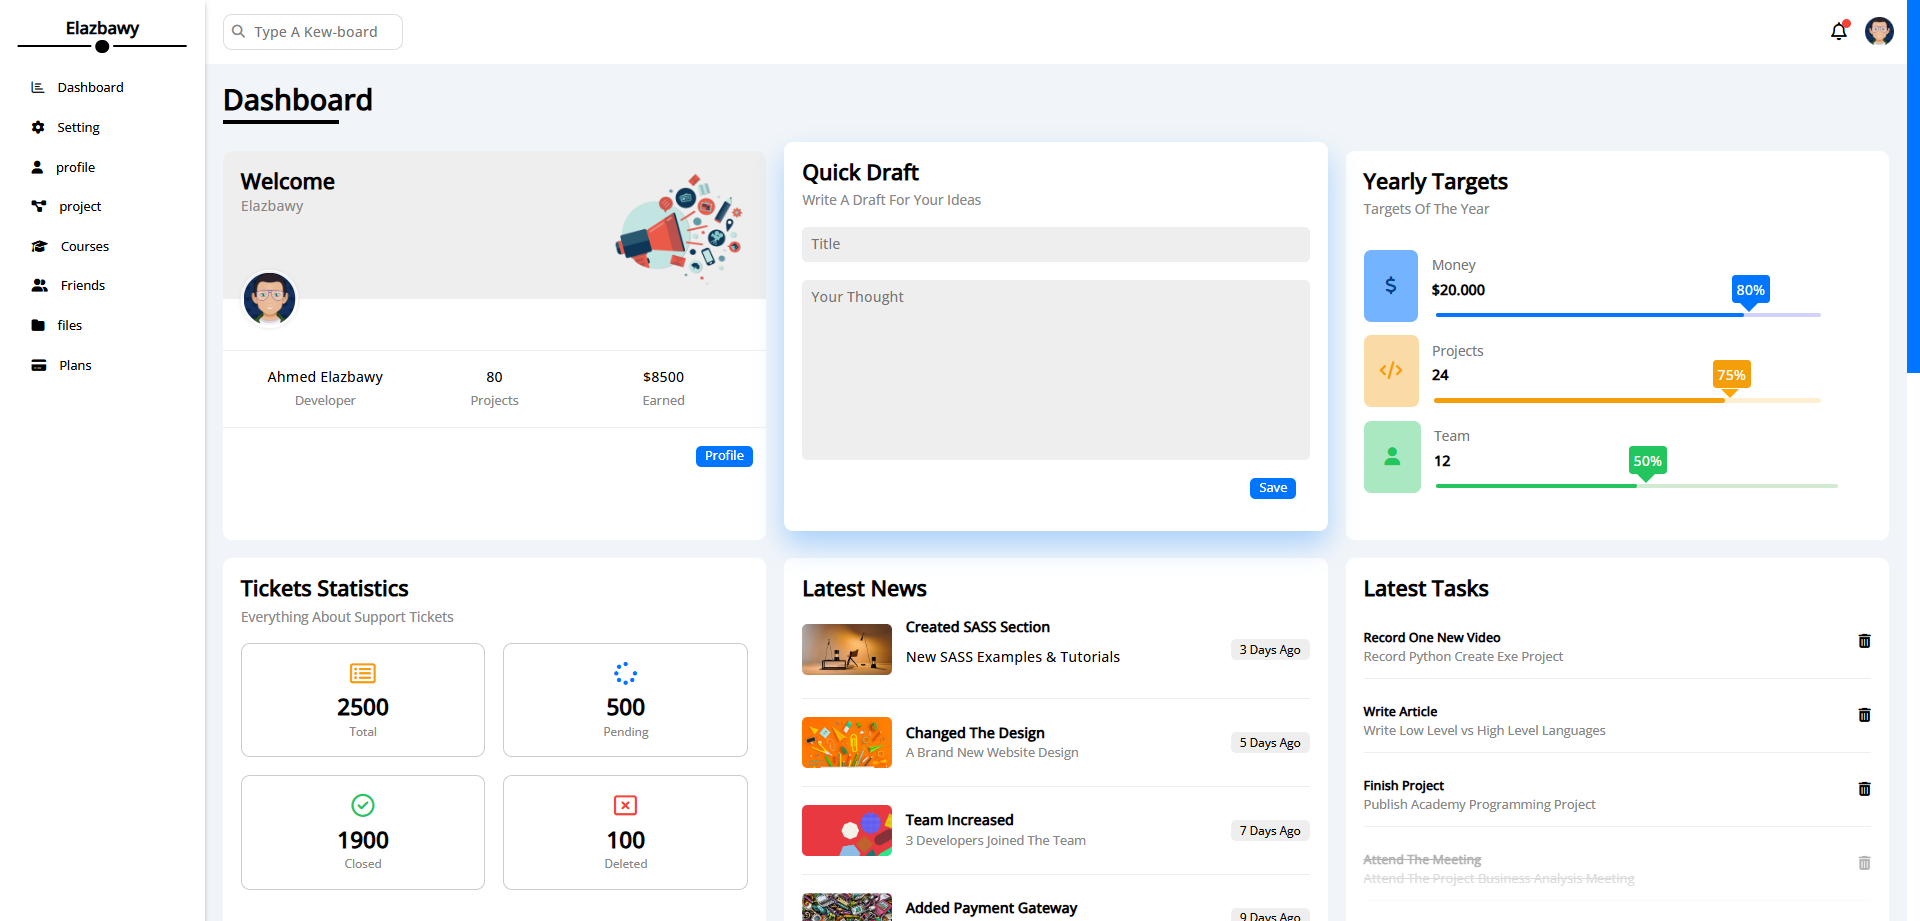This screenshot has width=1920, height=921.
Task: Click the Closed tickets checkmark icon
Action: point(363,805)
